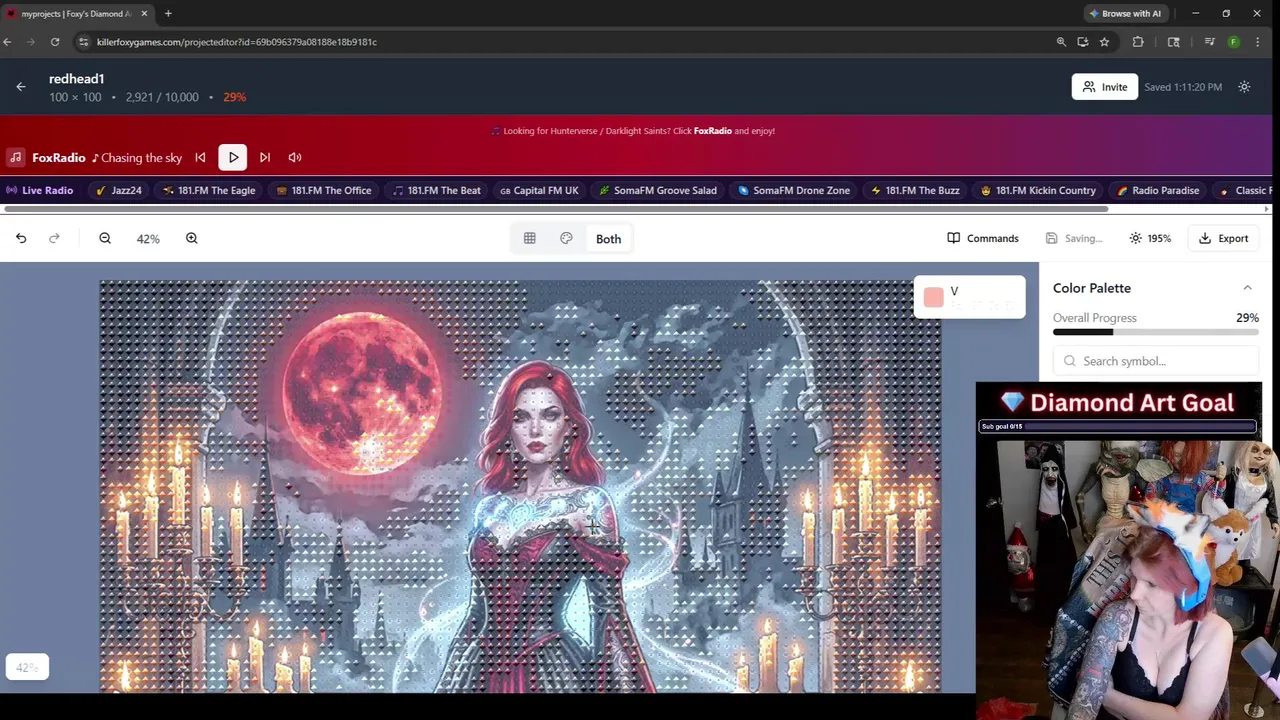This screenshot has height=720, width=1280.
Task: Close the myprojects browser tab
Action: (x=144, y=13)
